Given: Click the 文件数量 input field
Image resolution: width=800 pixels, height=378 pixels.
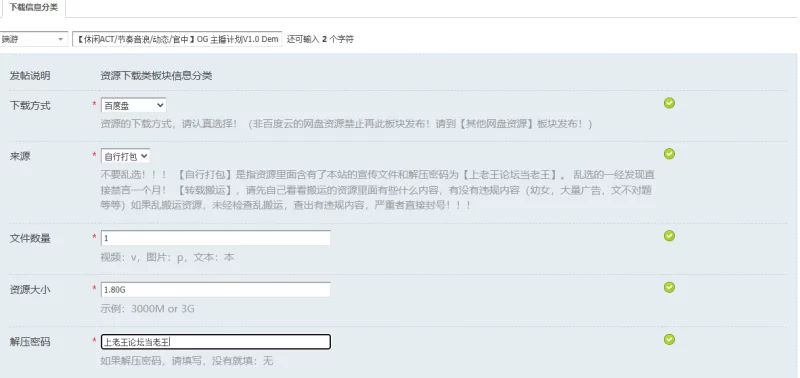Looking at the screenshot, I should (x=215, y=238).
